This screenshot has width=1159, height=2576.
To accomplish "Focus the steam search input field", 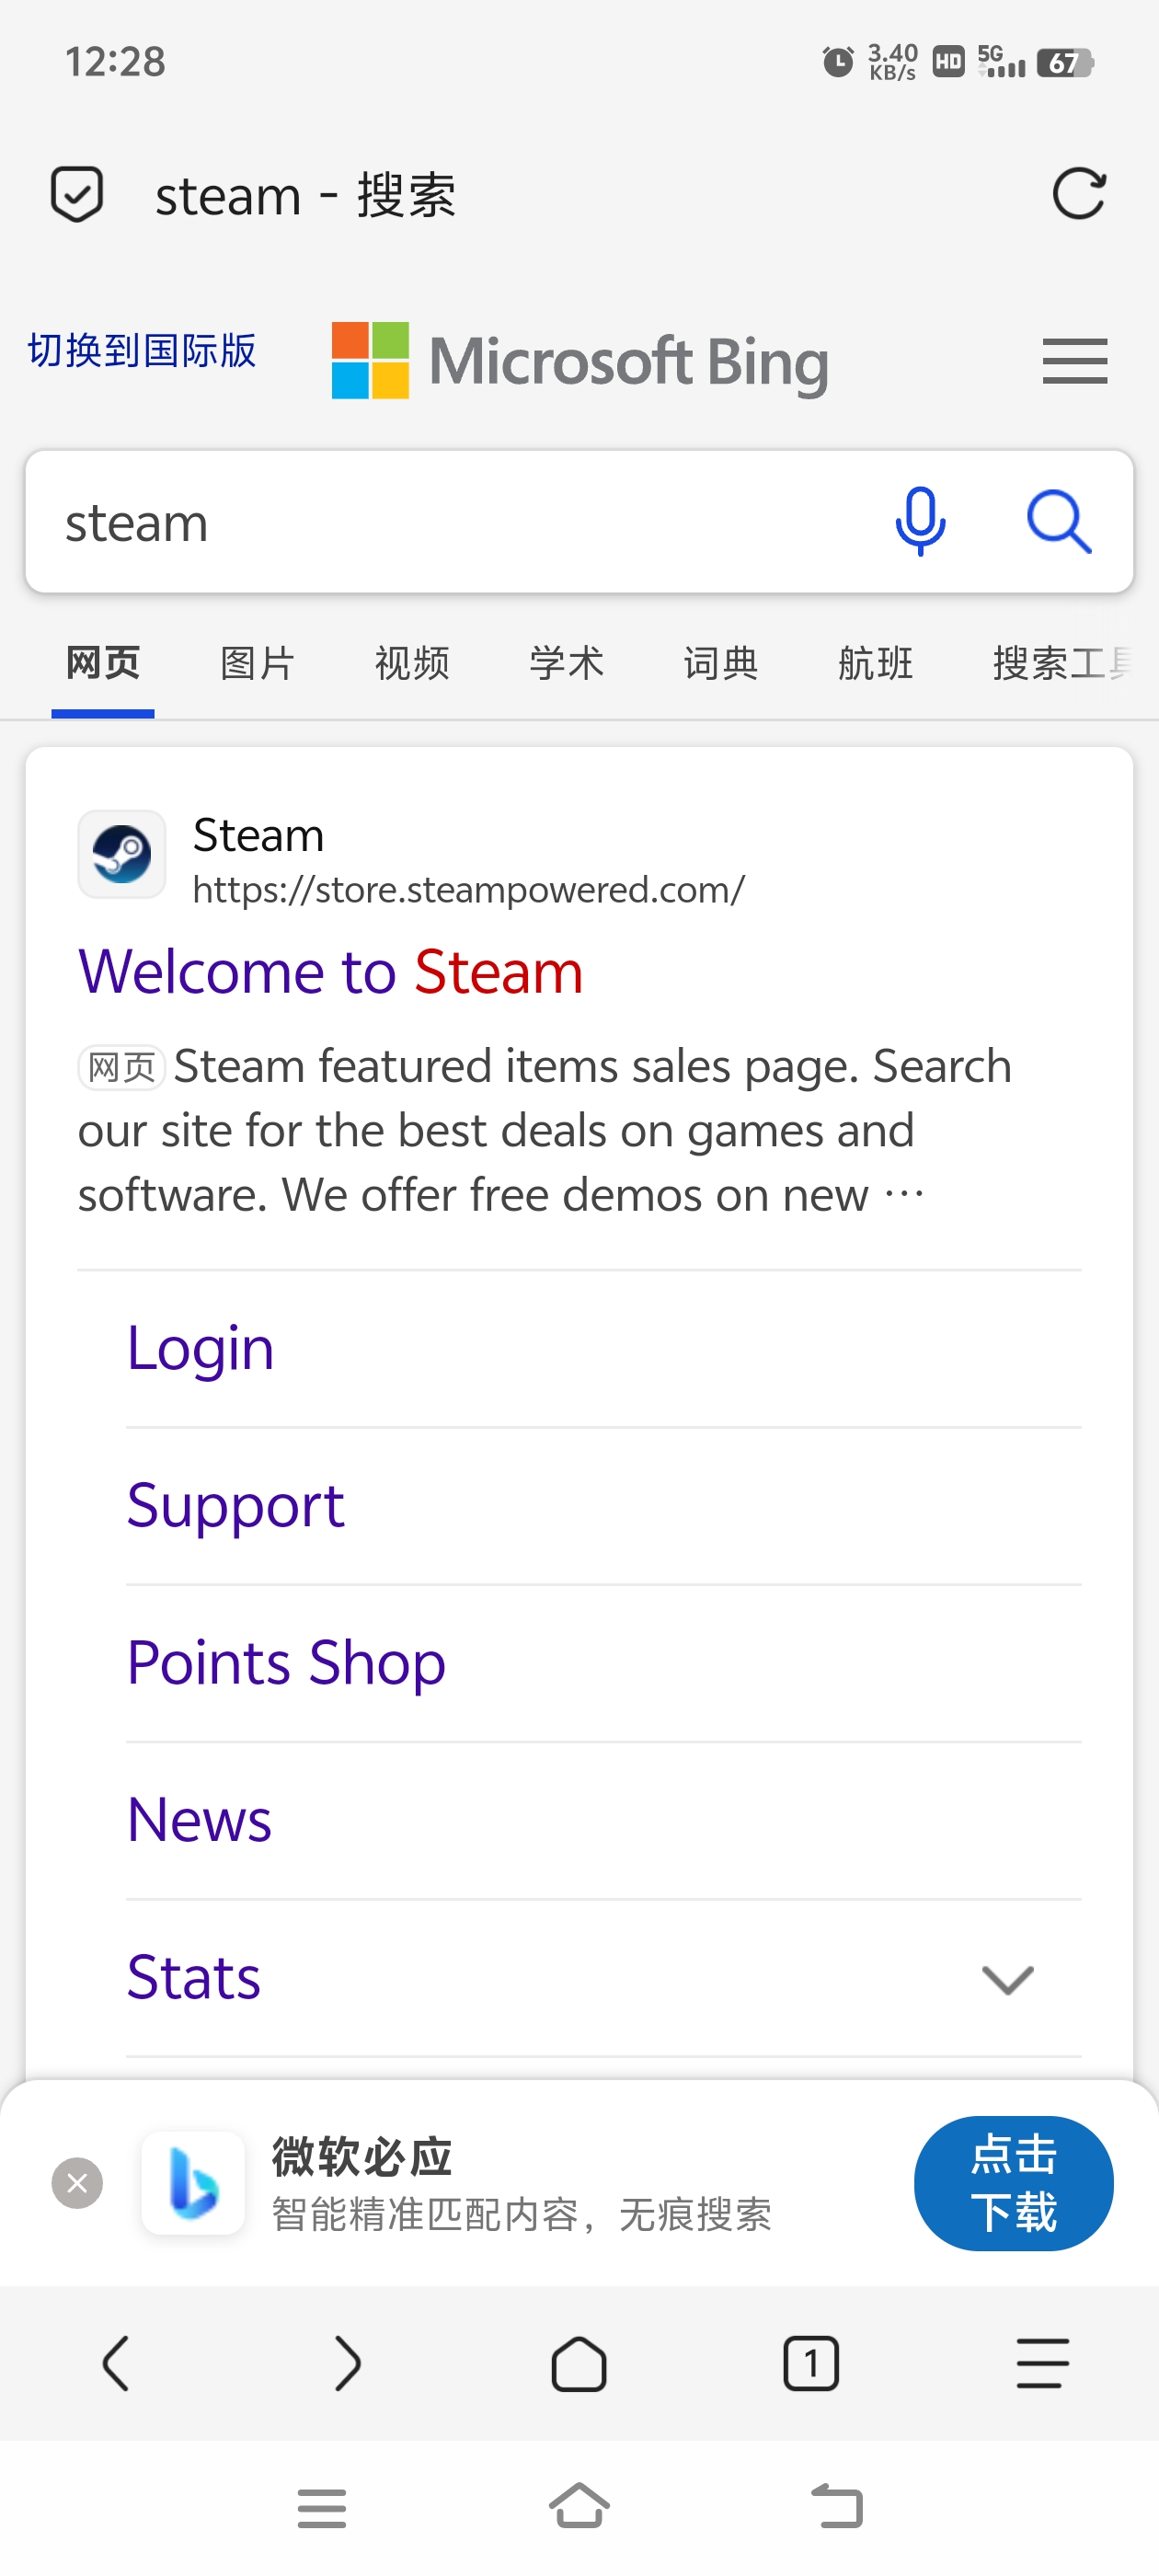I will tap(450, 522).
